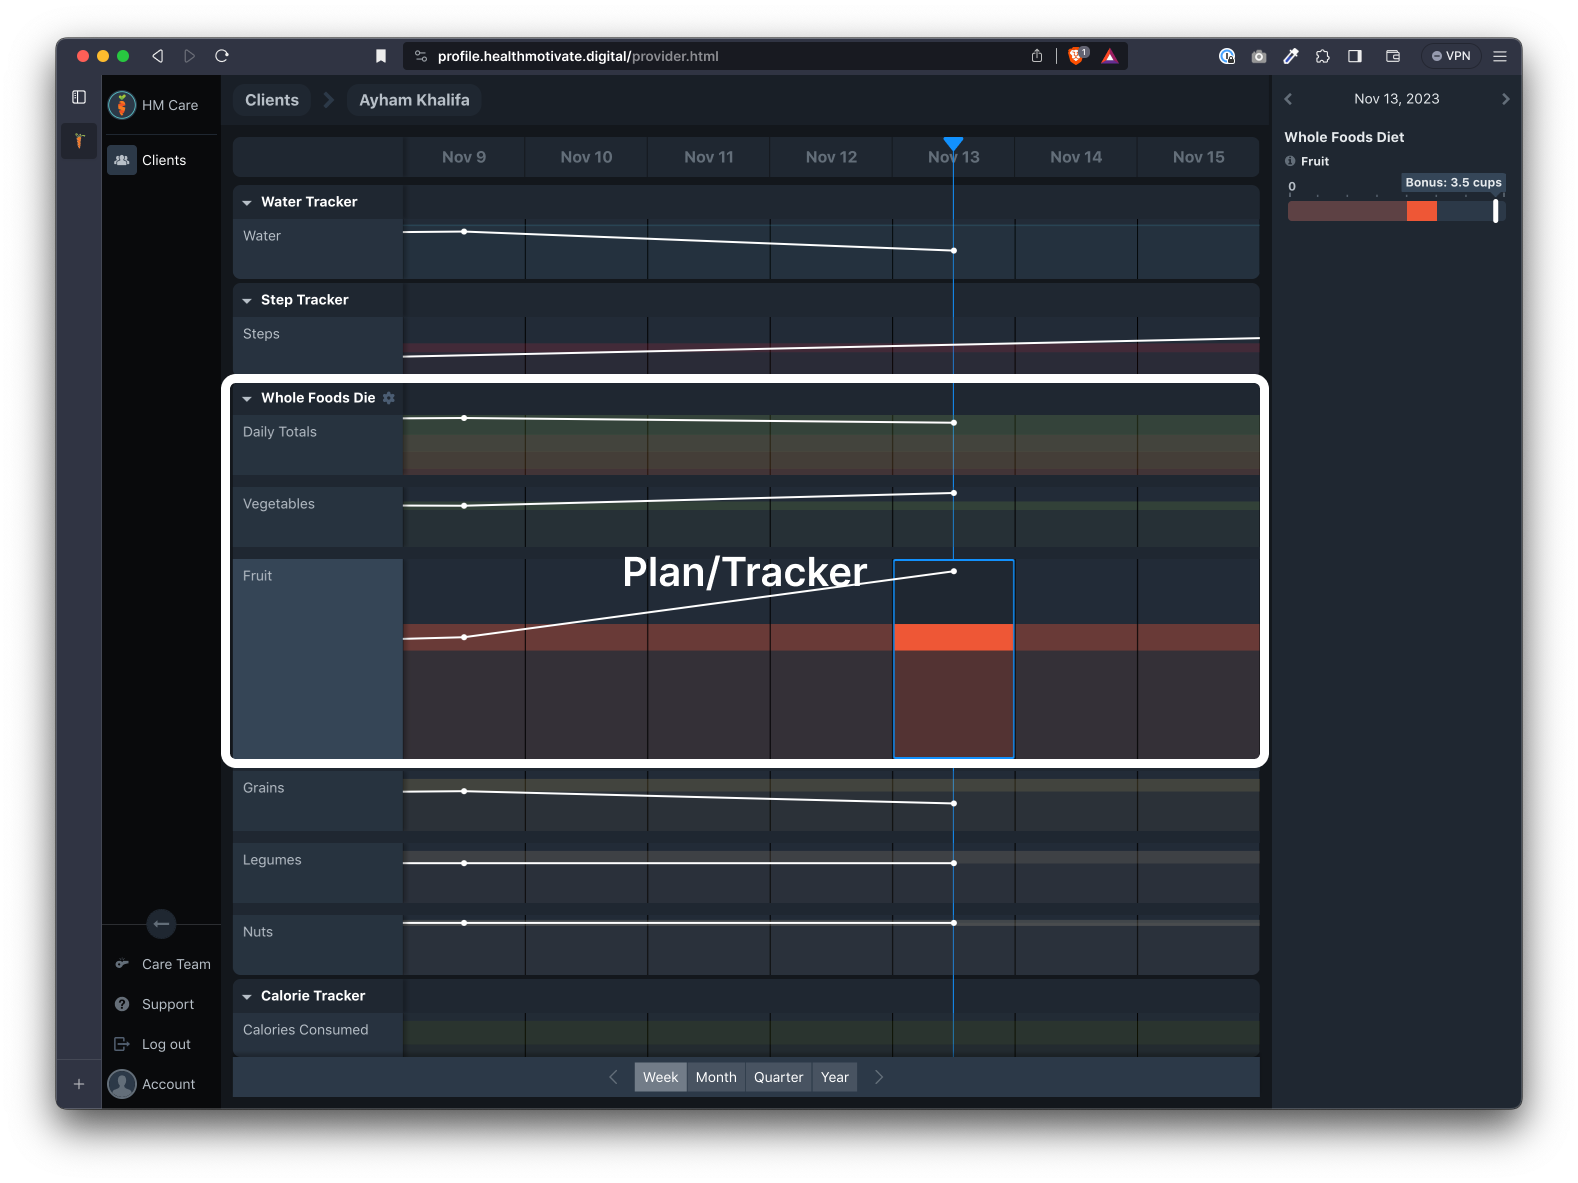Go forward with the browser forward arrow
Image resolution: width=1578 pixels, height=1183 pixels.
(189, 56)
